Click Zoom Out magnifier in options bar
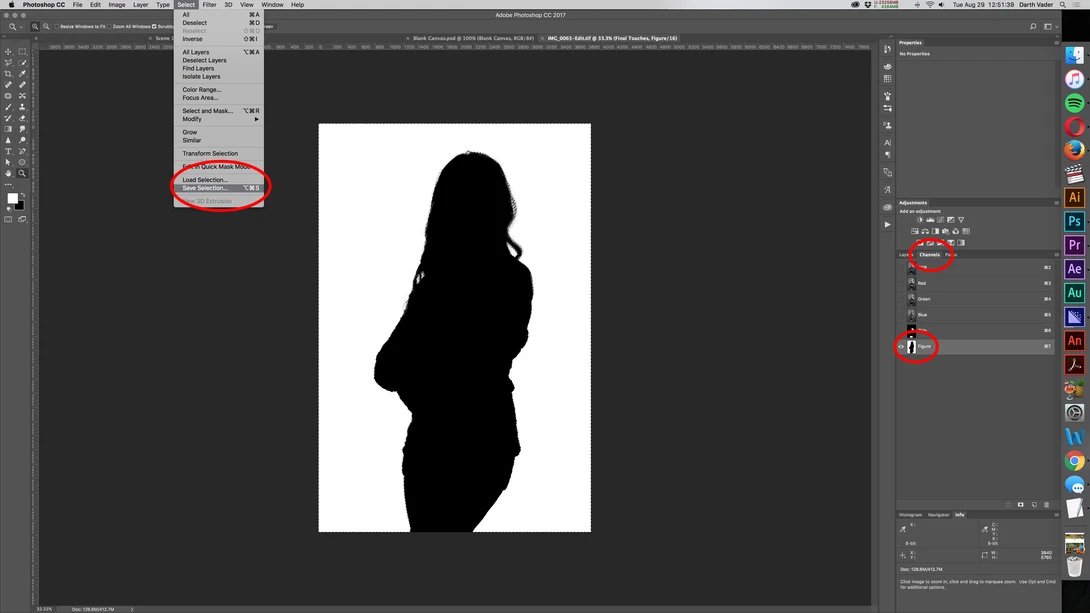1090x613 pixels. coord(47,26)
